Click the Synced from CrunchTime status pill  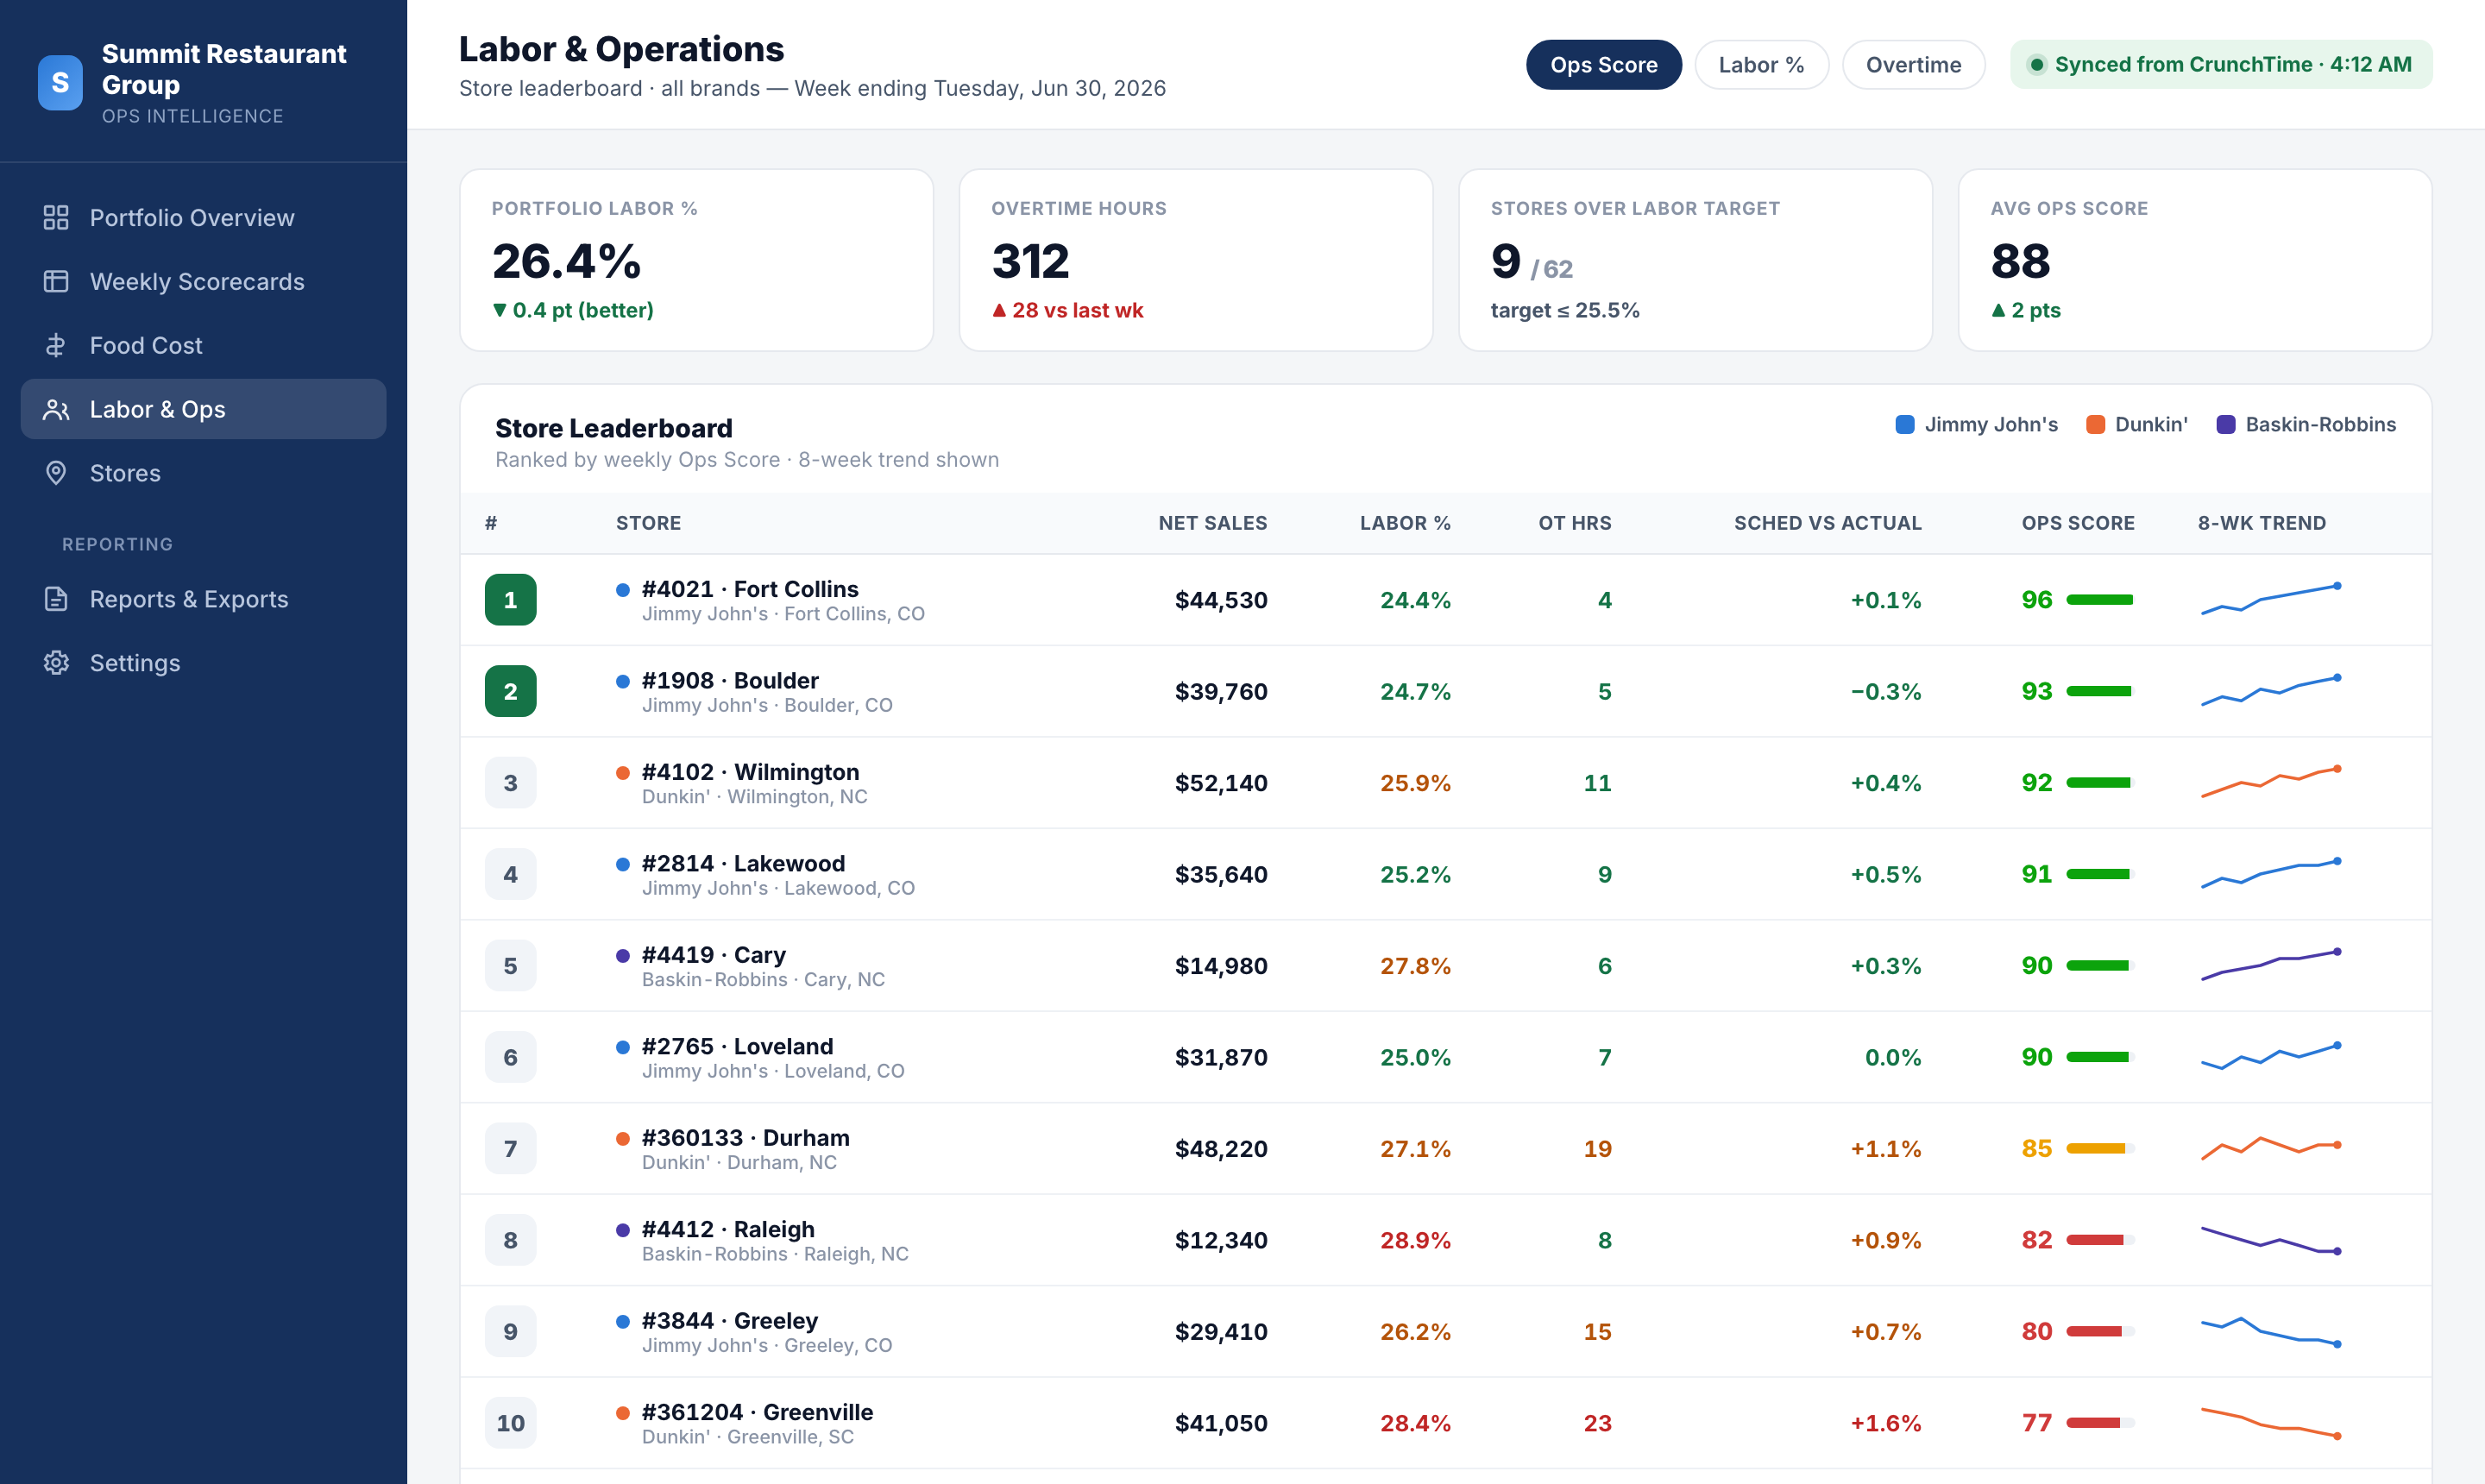(2221, 65)
